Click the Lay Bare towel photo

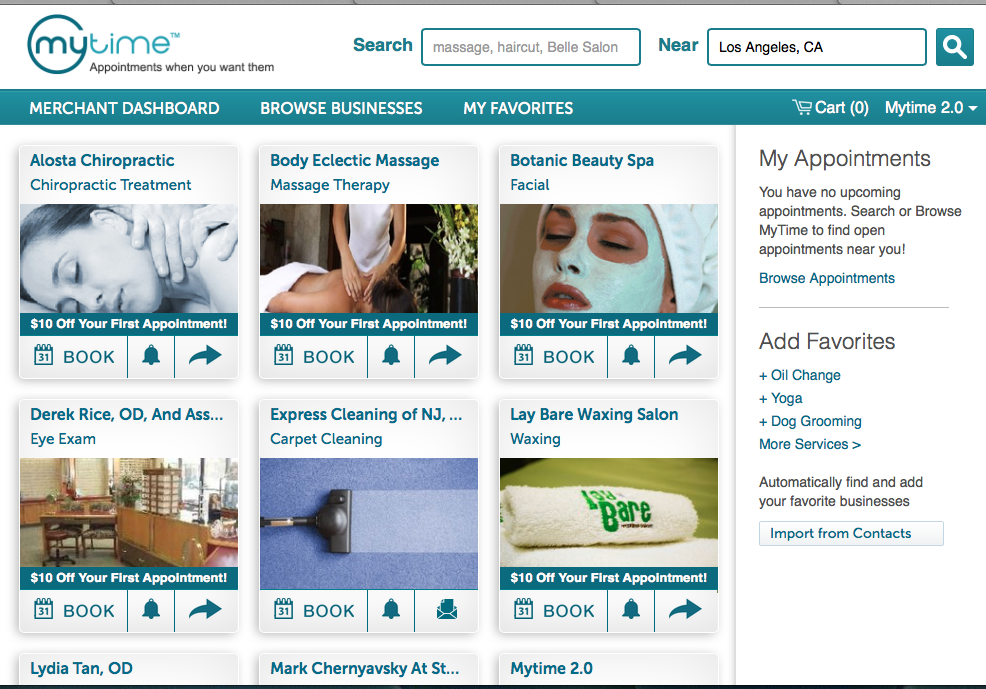609,512
